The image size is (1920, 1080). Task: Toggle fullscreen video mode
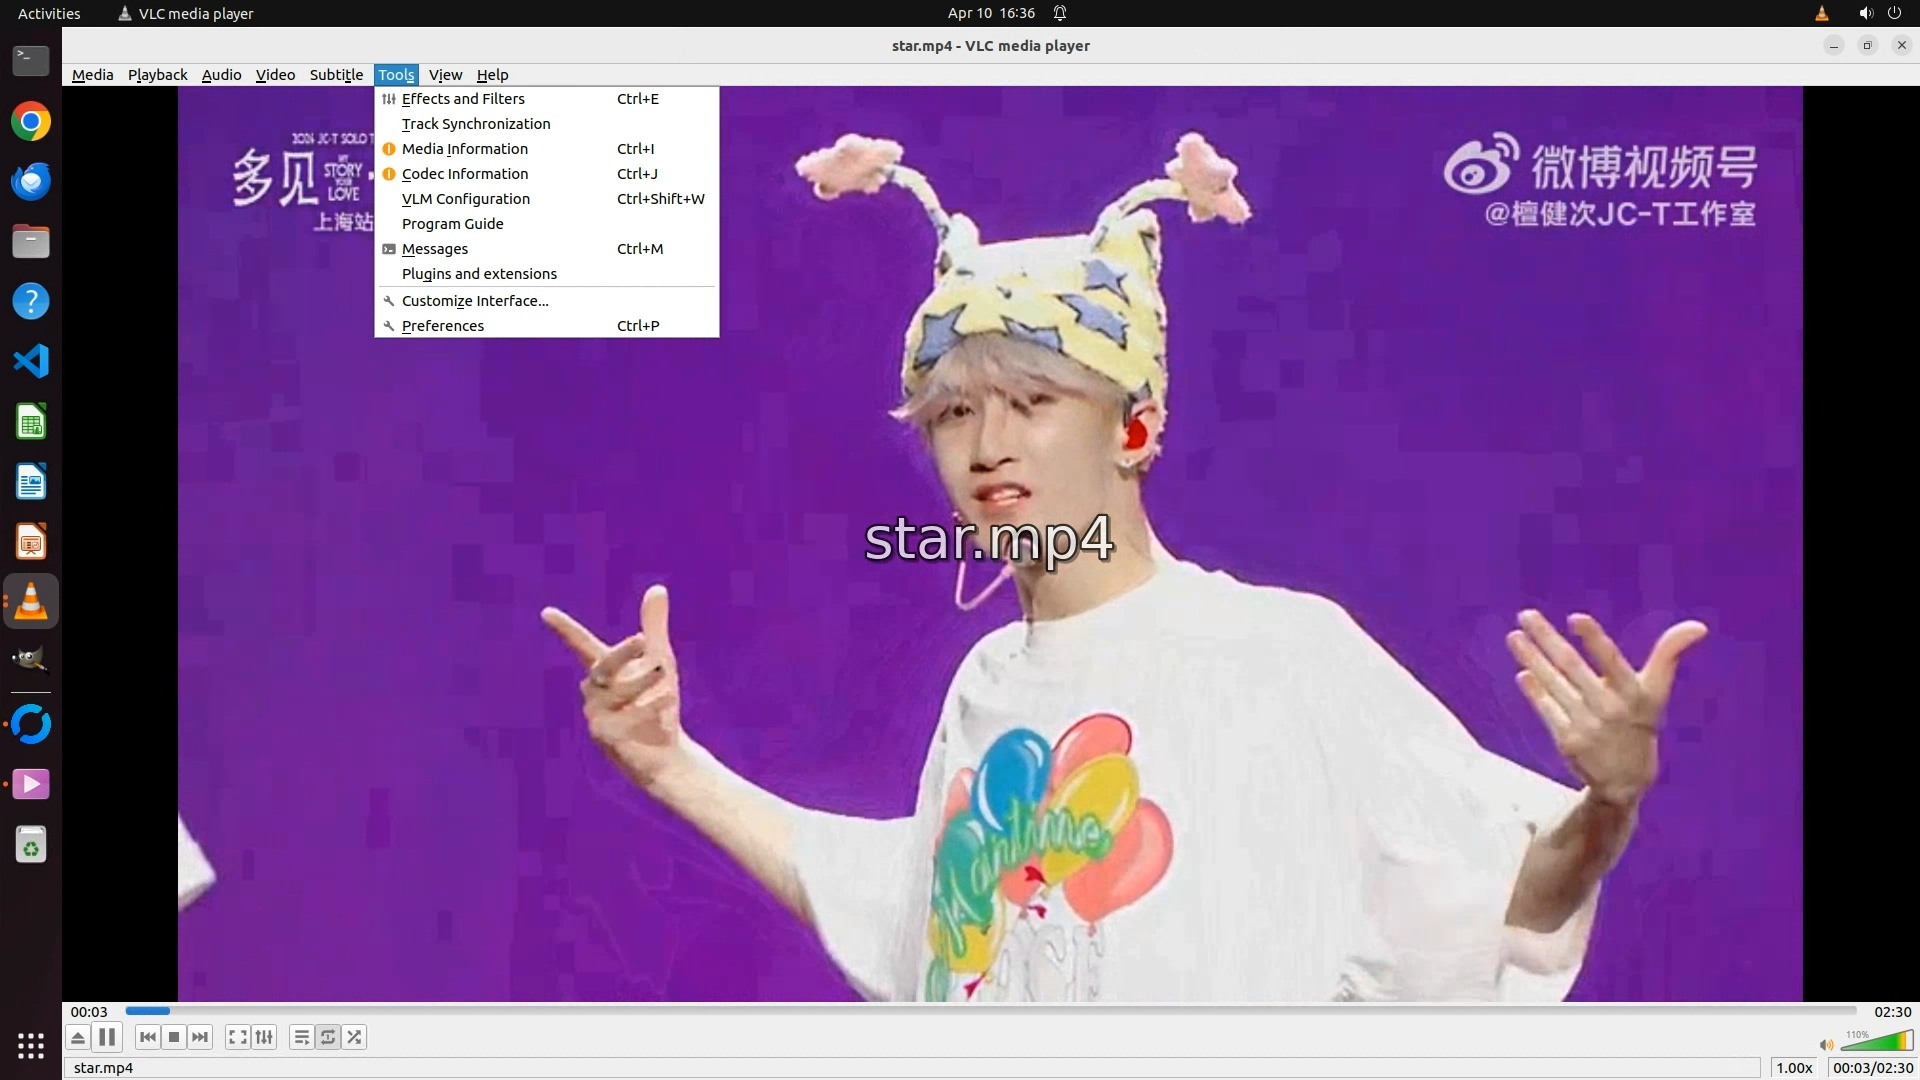[237, 1037]
